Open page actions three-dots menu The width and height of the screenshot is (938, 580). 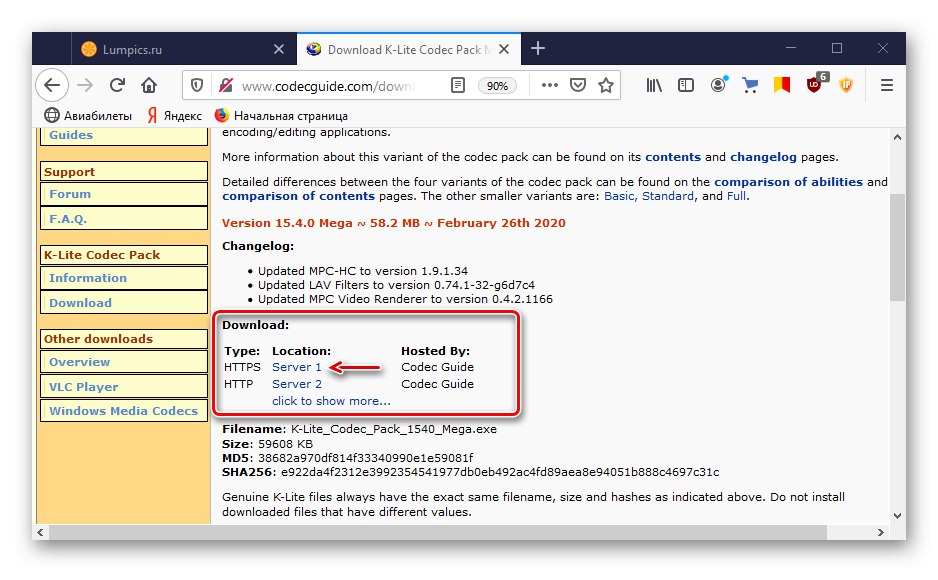point(549,86)
